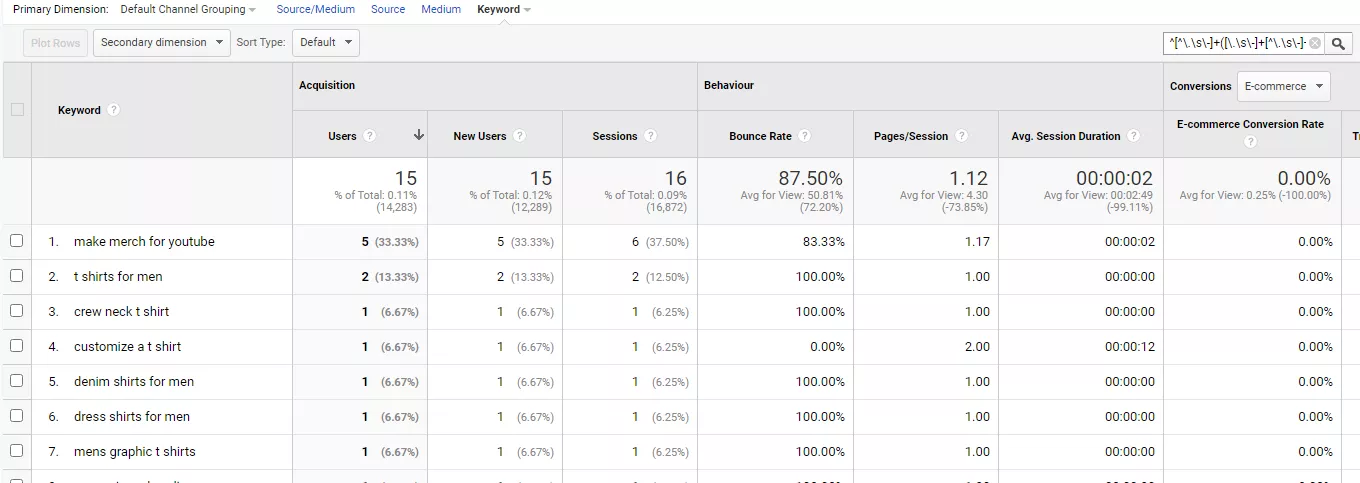Open help icon for Avg. Session Duration
Screen dimensions: 1360x483
pyautogui.click(x=1133, y=136)
